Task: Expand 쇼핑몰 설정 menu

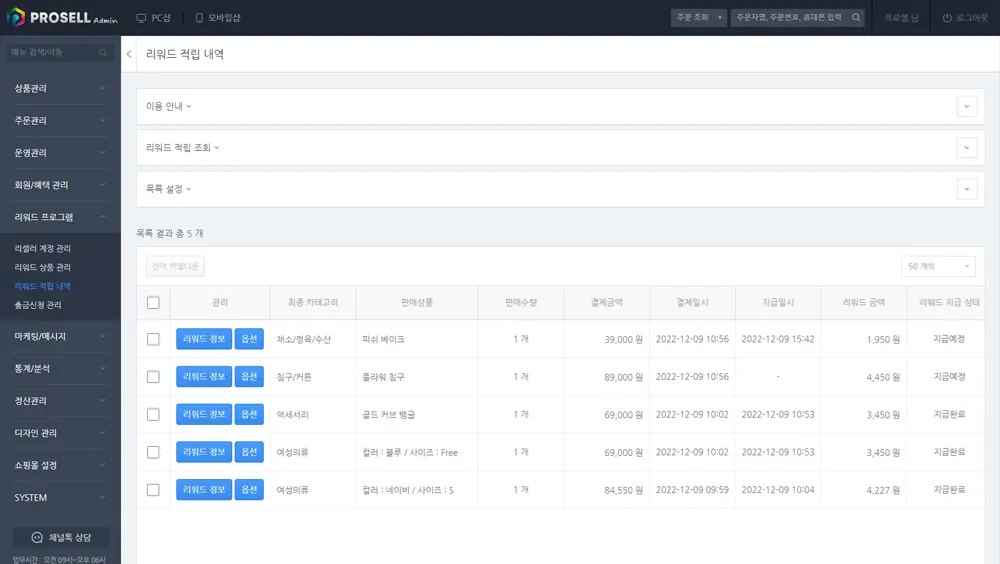Action: pyautogui.click(x=61, y=465)
